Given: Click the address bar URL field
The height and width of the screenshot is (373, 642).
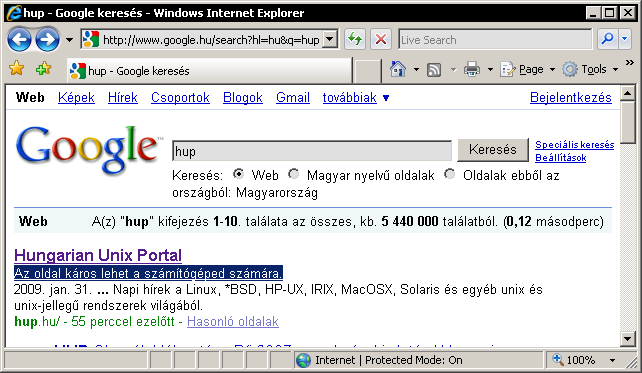Looking at the screenshot, I should tap(211, 40).
